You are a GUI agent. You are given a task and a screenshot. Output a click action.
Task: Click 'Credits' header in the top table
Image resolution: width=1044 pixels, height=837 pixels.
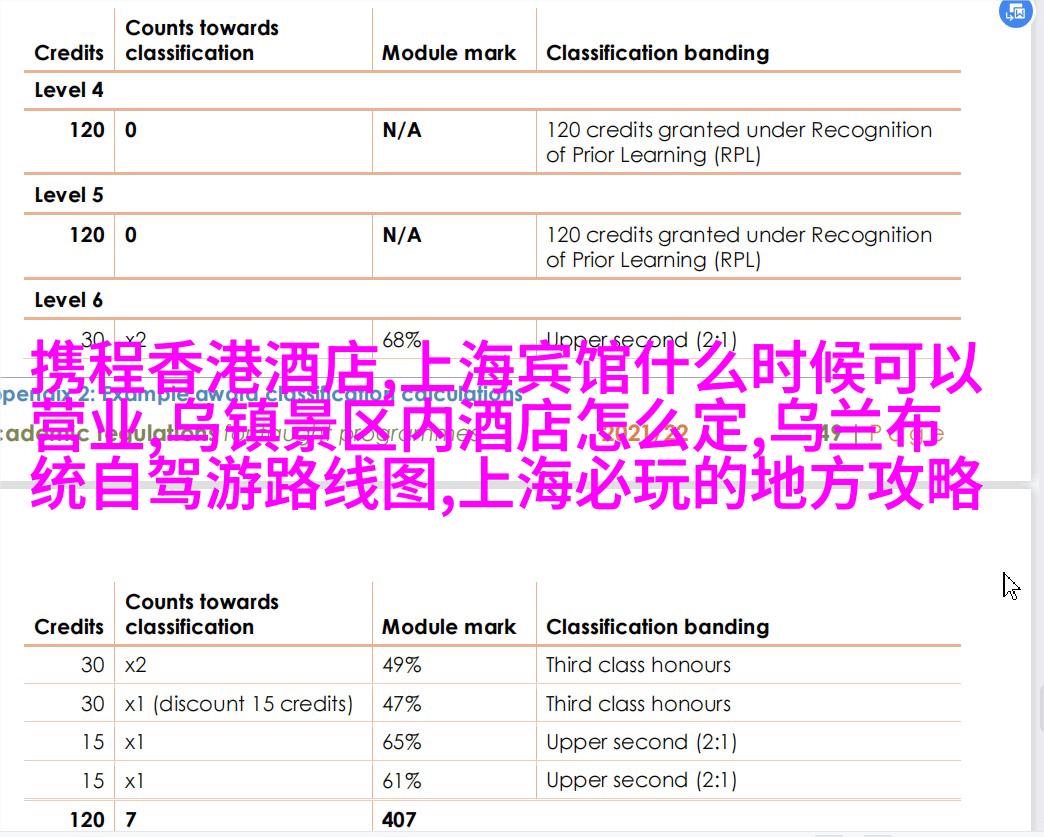pos(69,53)
